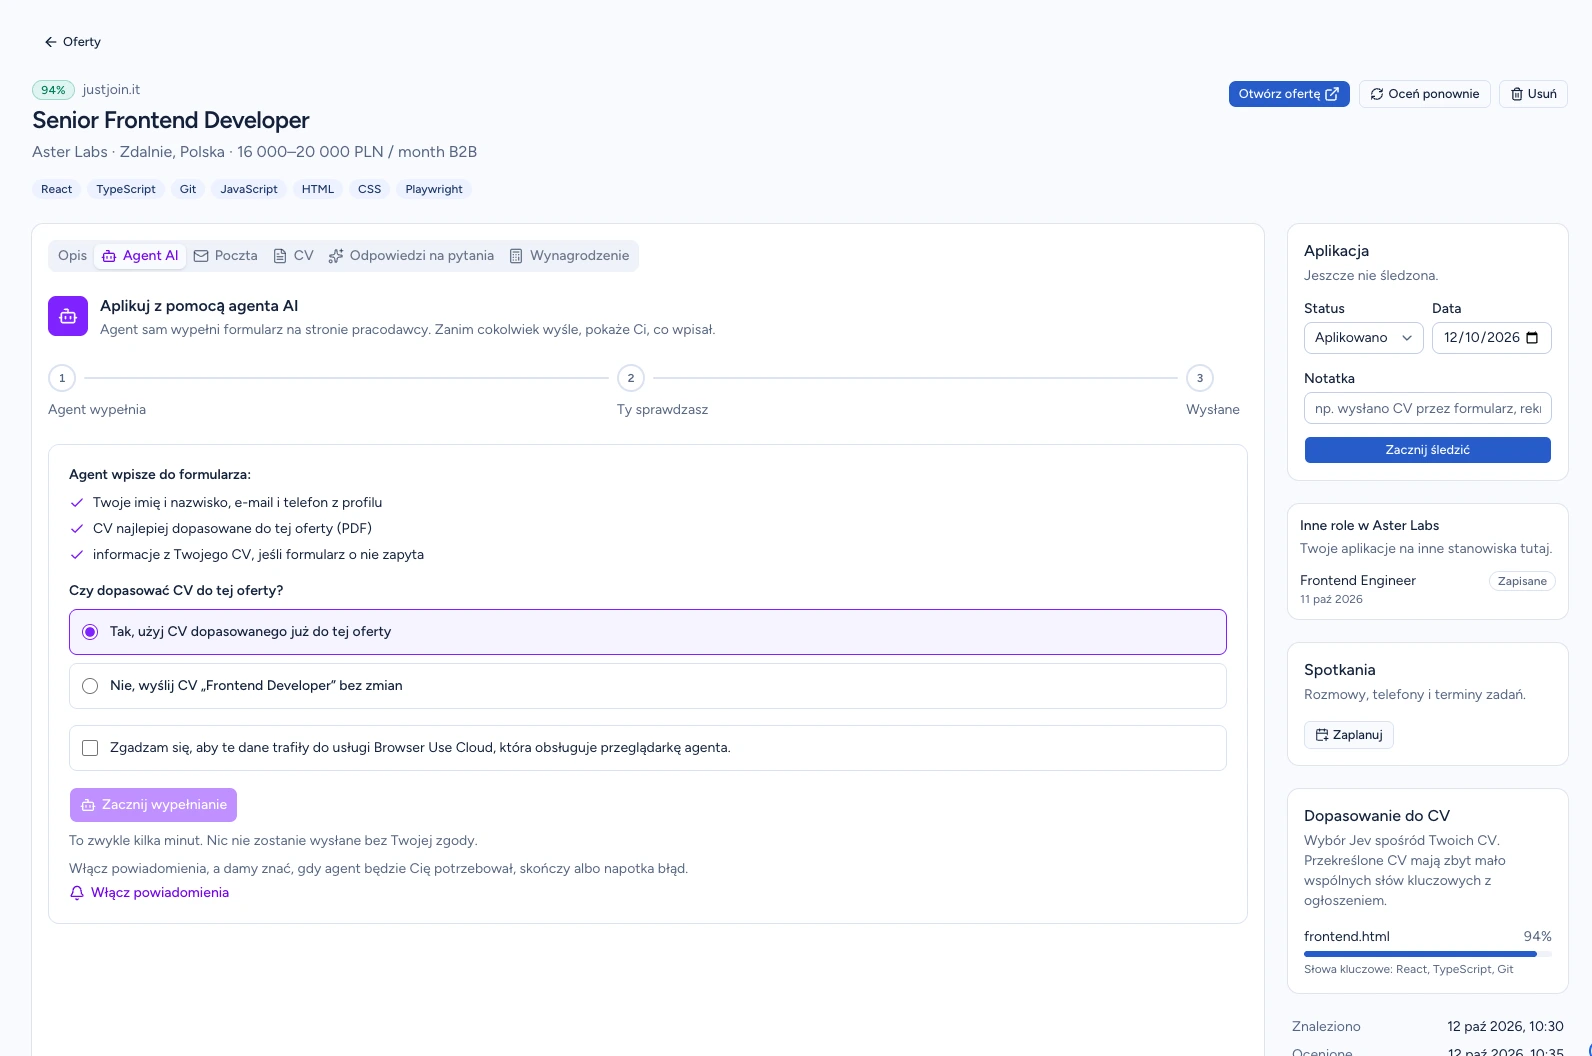Tick the Browser Use Cloud consent checkbox
Viewport: 1592px width, 1056px height.
[x=90, y=748]
